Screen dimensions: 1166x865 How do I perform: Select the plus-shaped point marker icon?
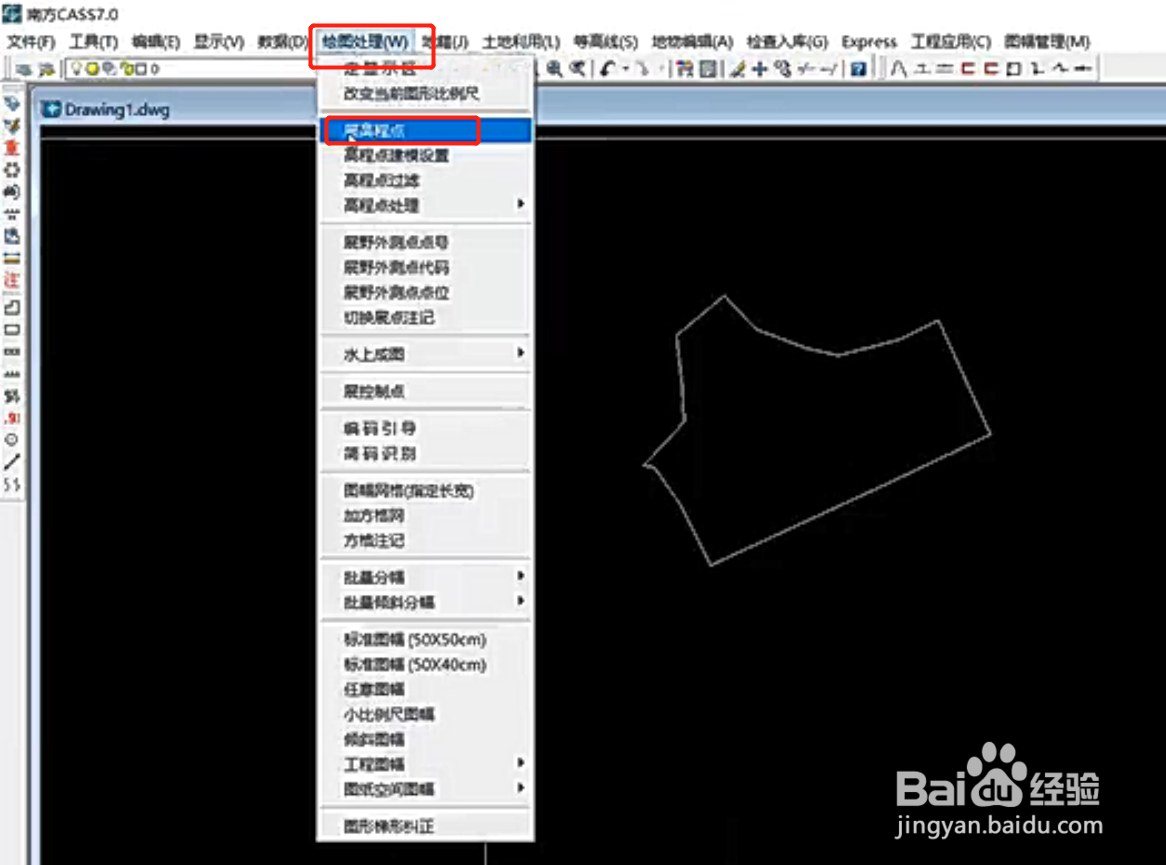click(760, 69)
